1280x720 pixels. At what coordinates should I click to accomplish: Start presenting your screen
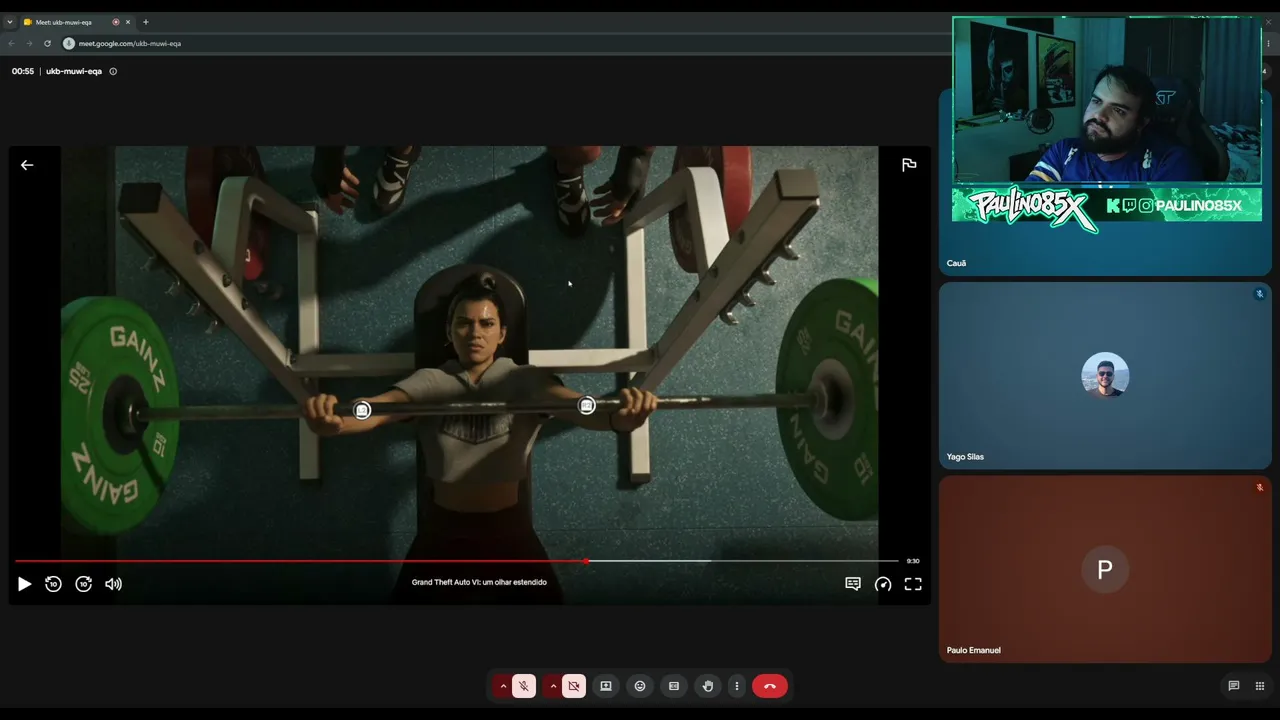(x=606, y=686)
